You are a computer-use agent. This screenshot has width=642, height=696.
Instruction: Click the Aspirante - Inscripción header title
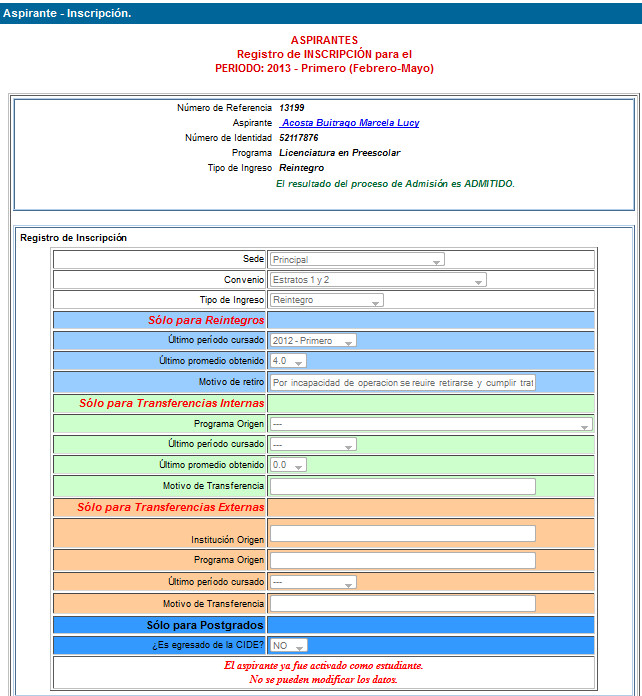[x=67, y=13]
